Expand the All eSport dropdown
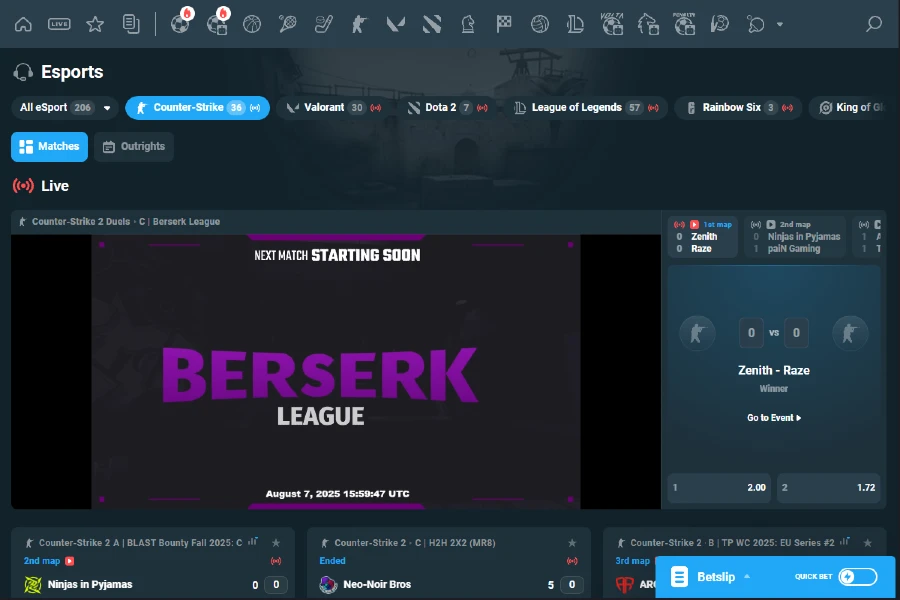The image size is (900, 600). point(62,107)
